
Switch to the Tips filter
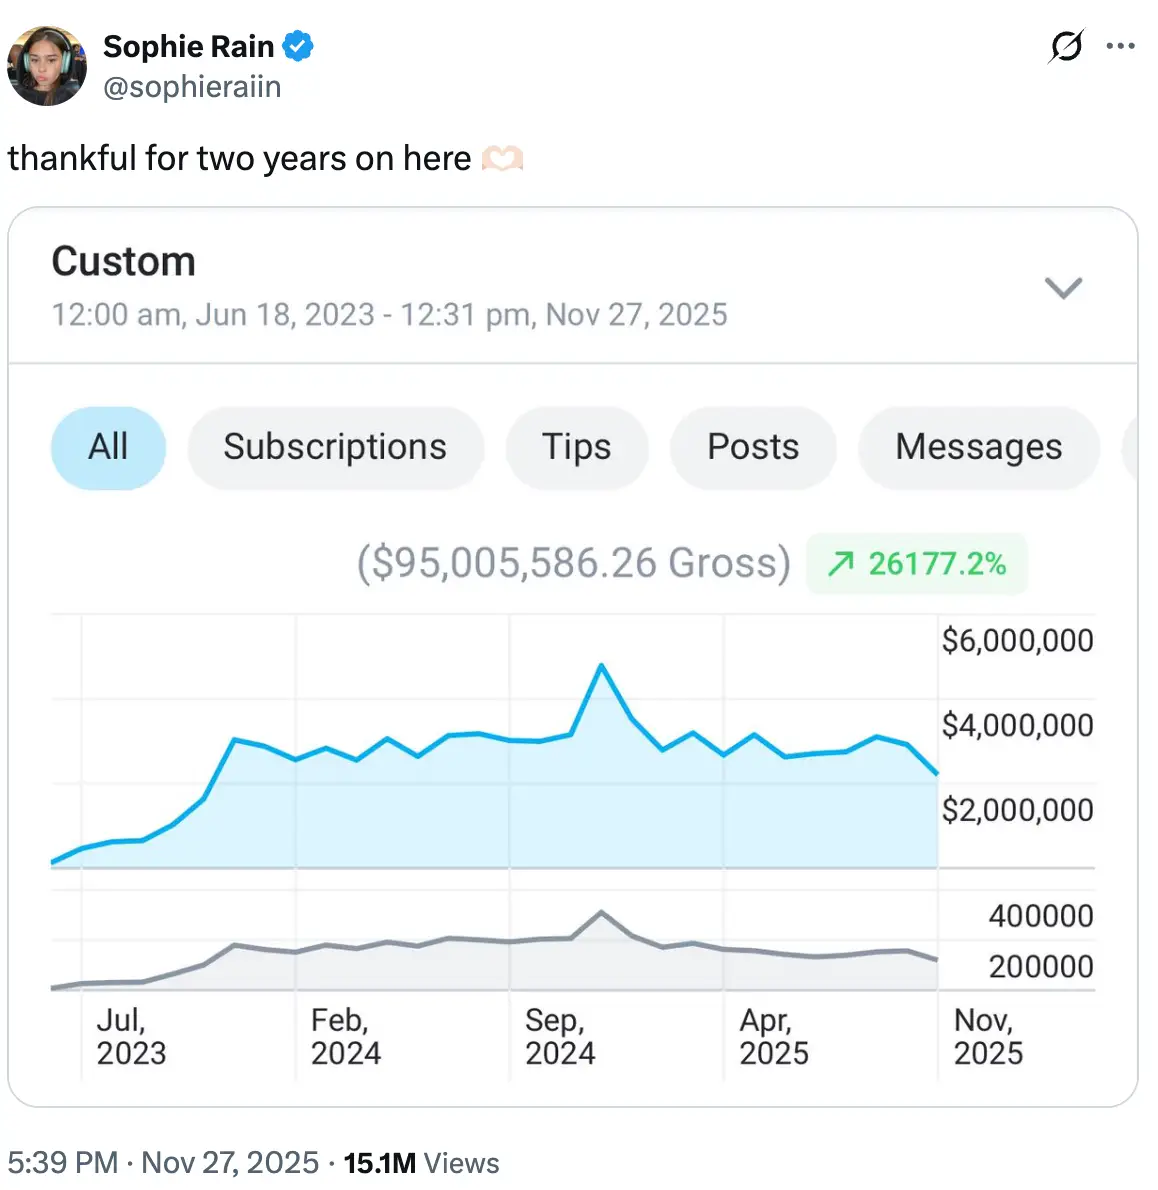pos(576,447)
